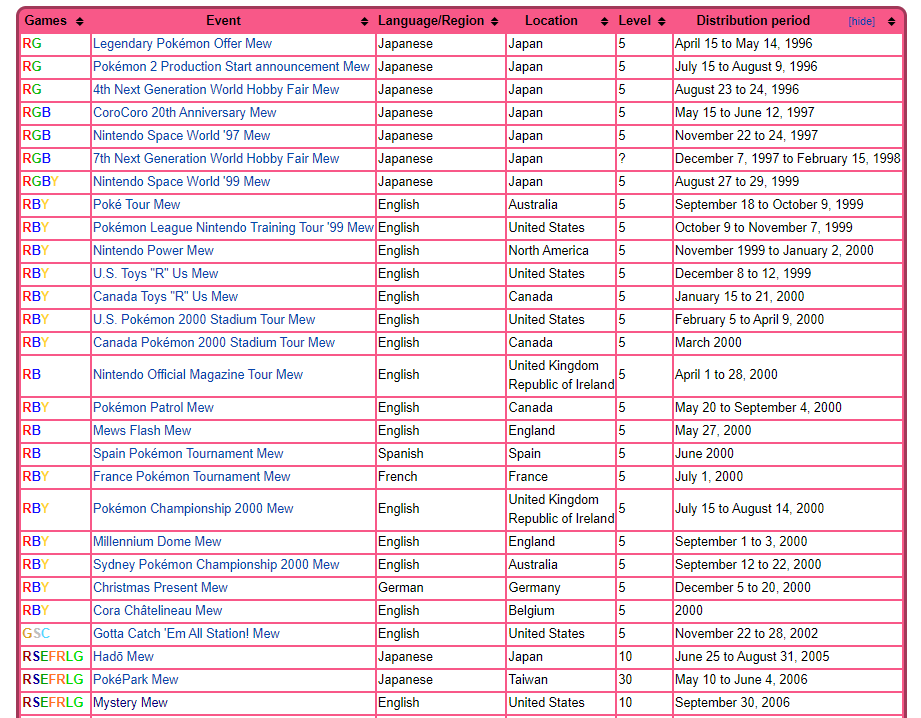This screenshot has width=921, height=718.
Task: Open the Hadō Mew event page
Action: point(123,656)
